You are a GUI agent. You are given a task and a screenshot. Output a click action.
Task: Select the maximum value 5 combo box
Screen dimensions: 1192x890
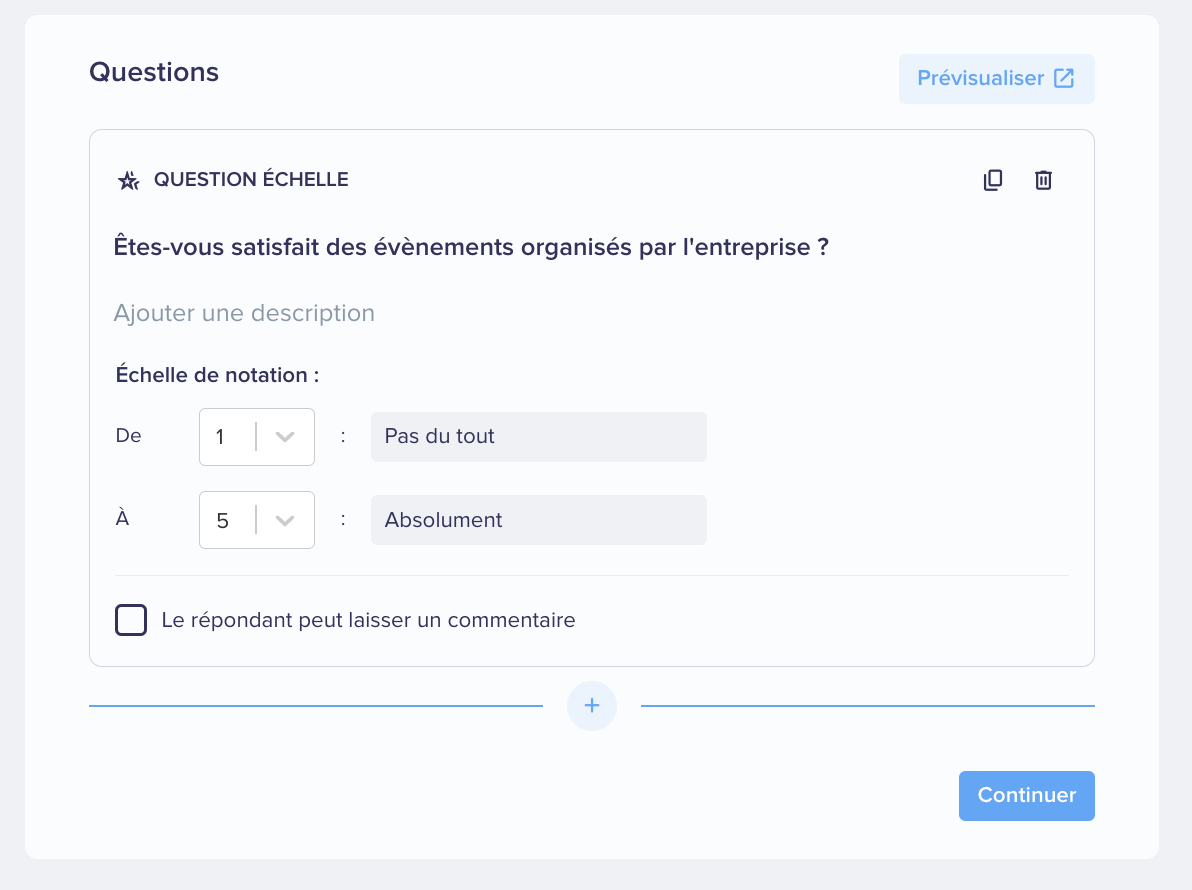tap(257, 520)
